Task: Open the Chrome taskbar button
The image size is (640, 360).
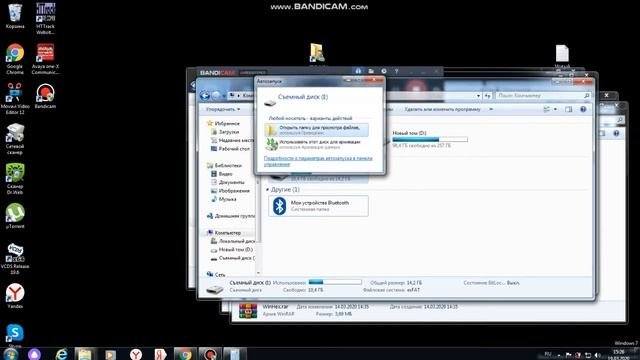Action: click(184, 354)
